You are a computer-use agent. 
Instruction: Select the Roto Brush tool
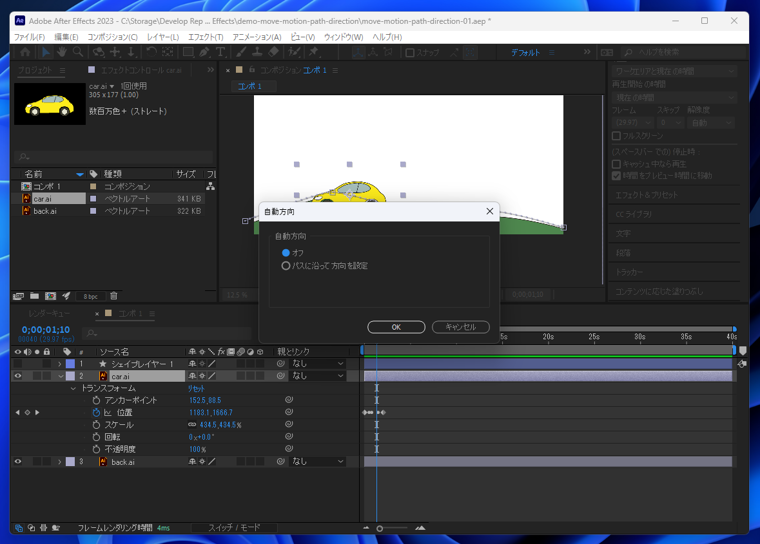point(294,52)
